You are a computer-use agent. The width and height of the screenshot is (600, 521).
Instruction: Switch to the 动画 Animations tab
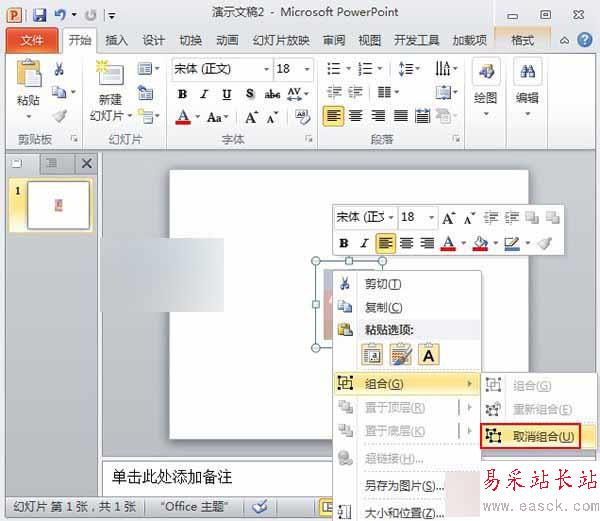click(227, 40)
